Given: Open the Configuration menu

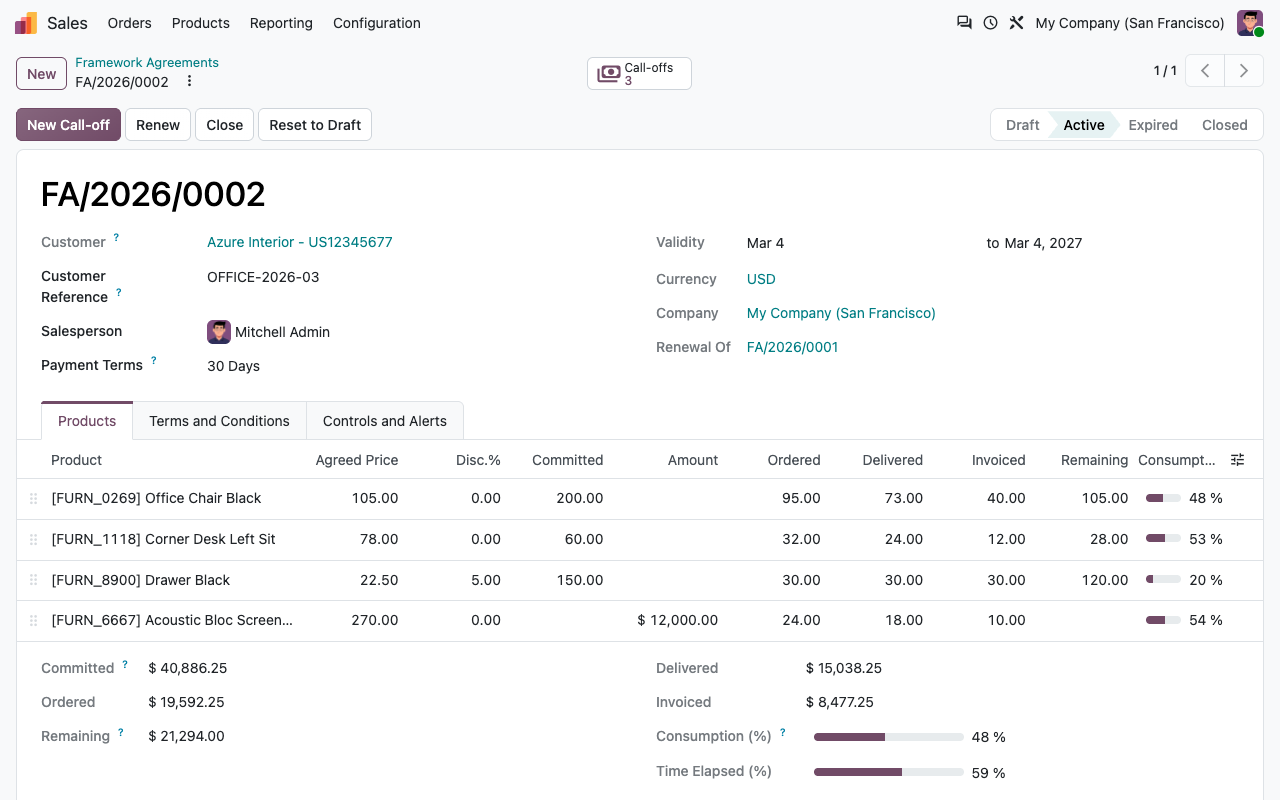Looking at the screenshot, I should [x=377, y=23].
